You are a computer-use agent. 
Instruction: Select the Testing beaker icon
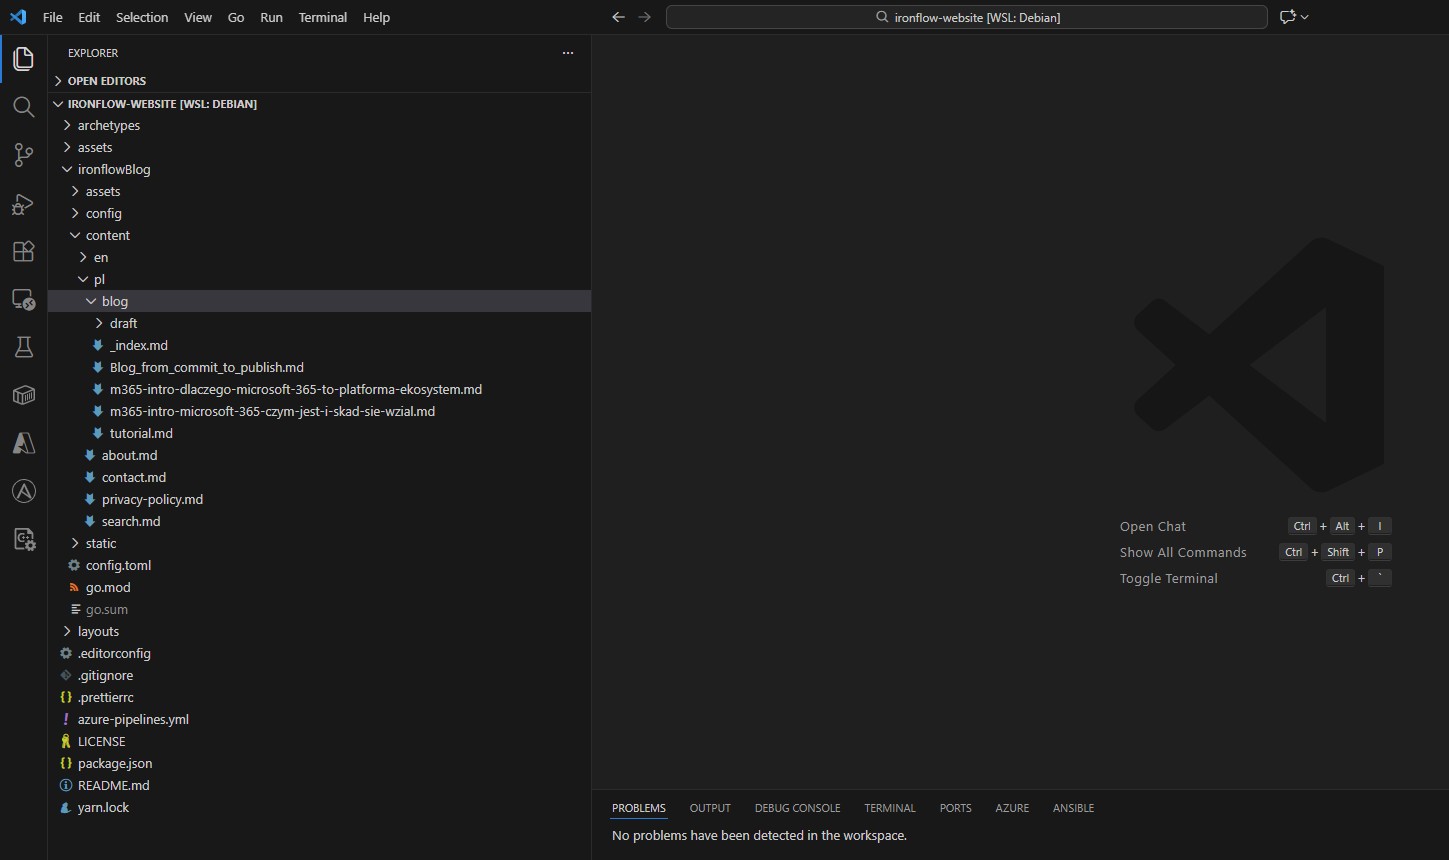point(23,347)
